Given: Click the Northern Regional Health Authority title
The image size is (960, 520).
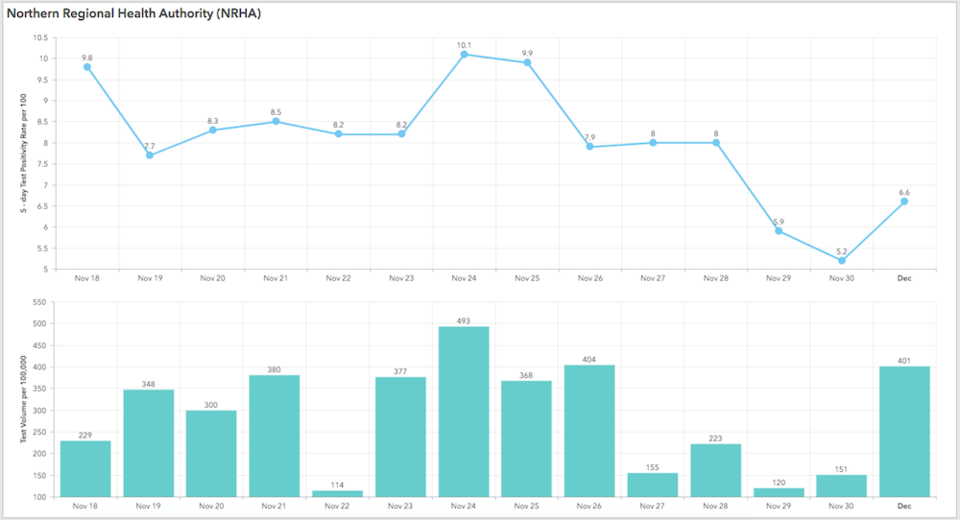Looking at the screenshot, I should tap(134, 13).
